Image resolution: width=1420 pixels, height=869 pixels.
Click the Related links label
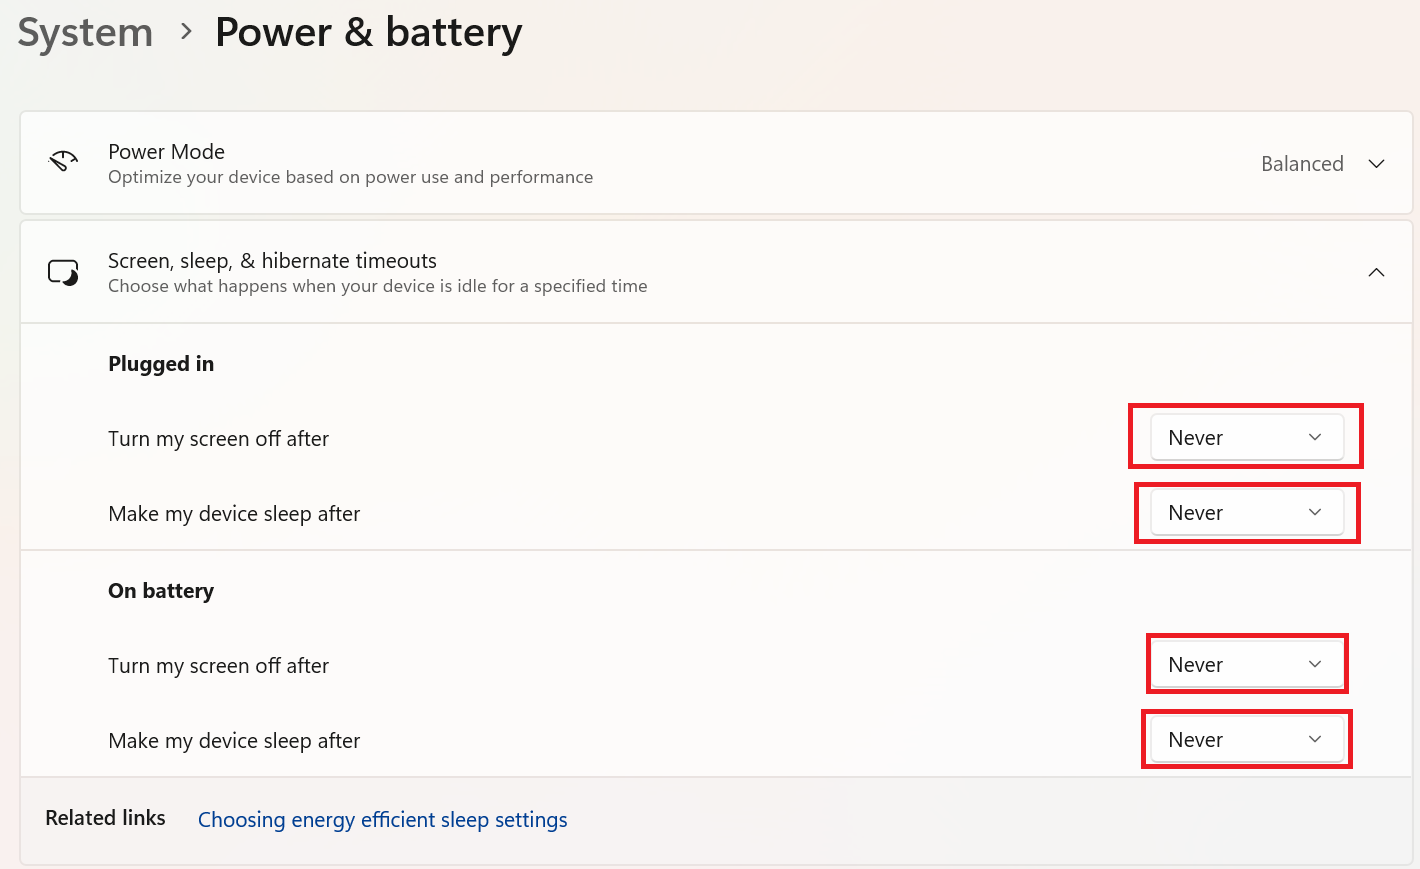105,818
